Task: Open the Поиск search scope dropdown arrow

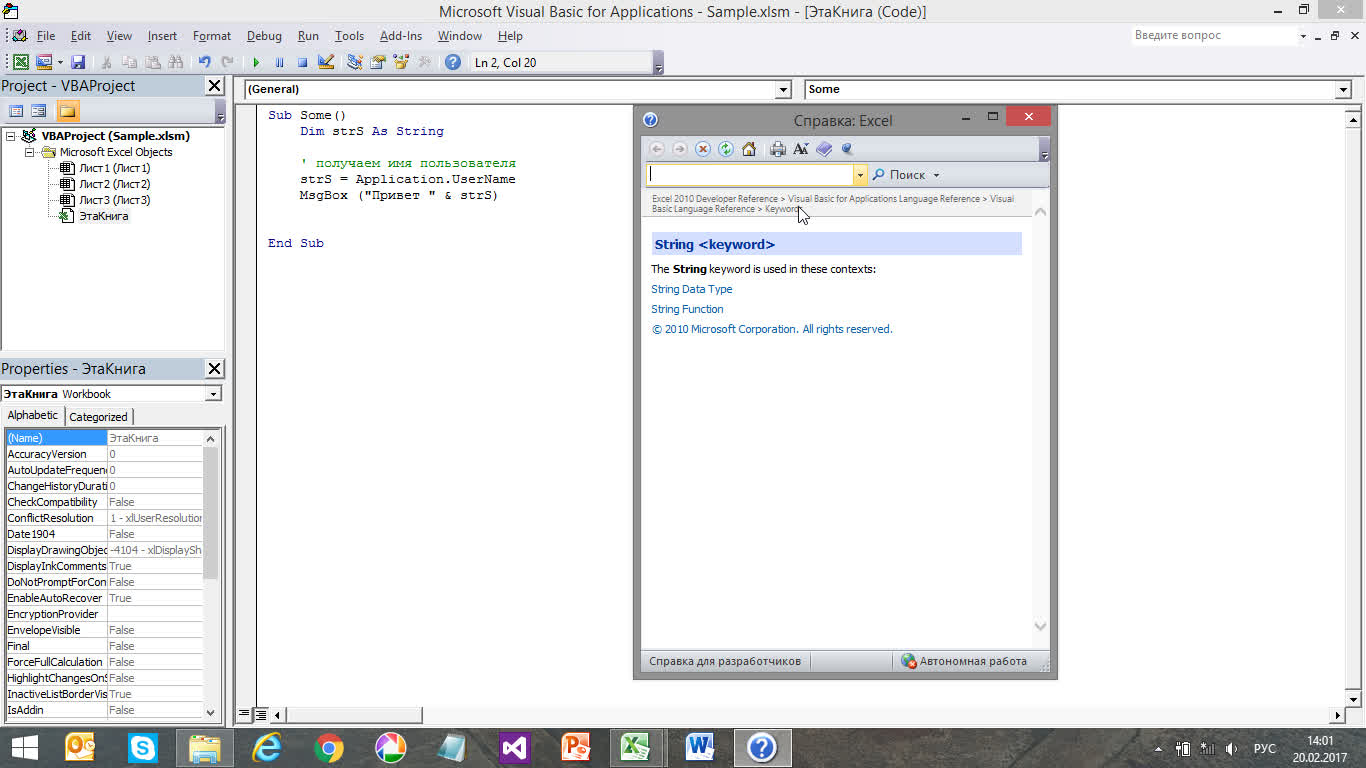Action: click(937, 175)
